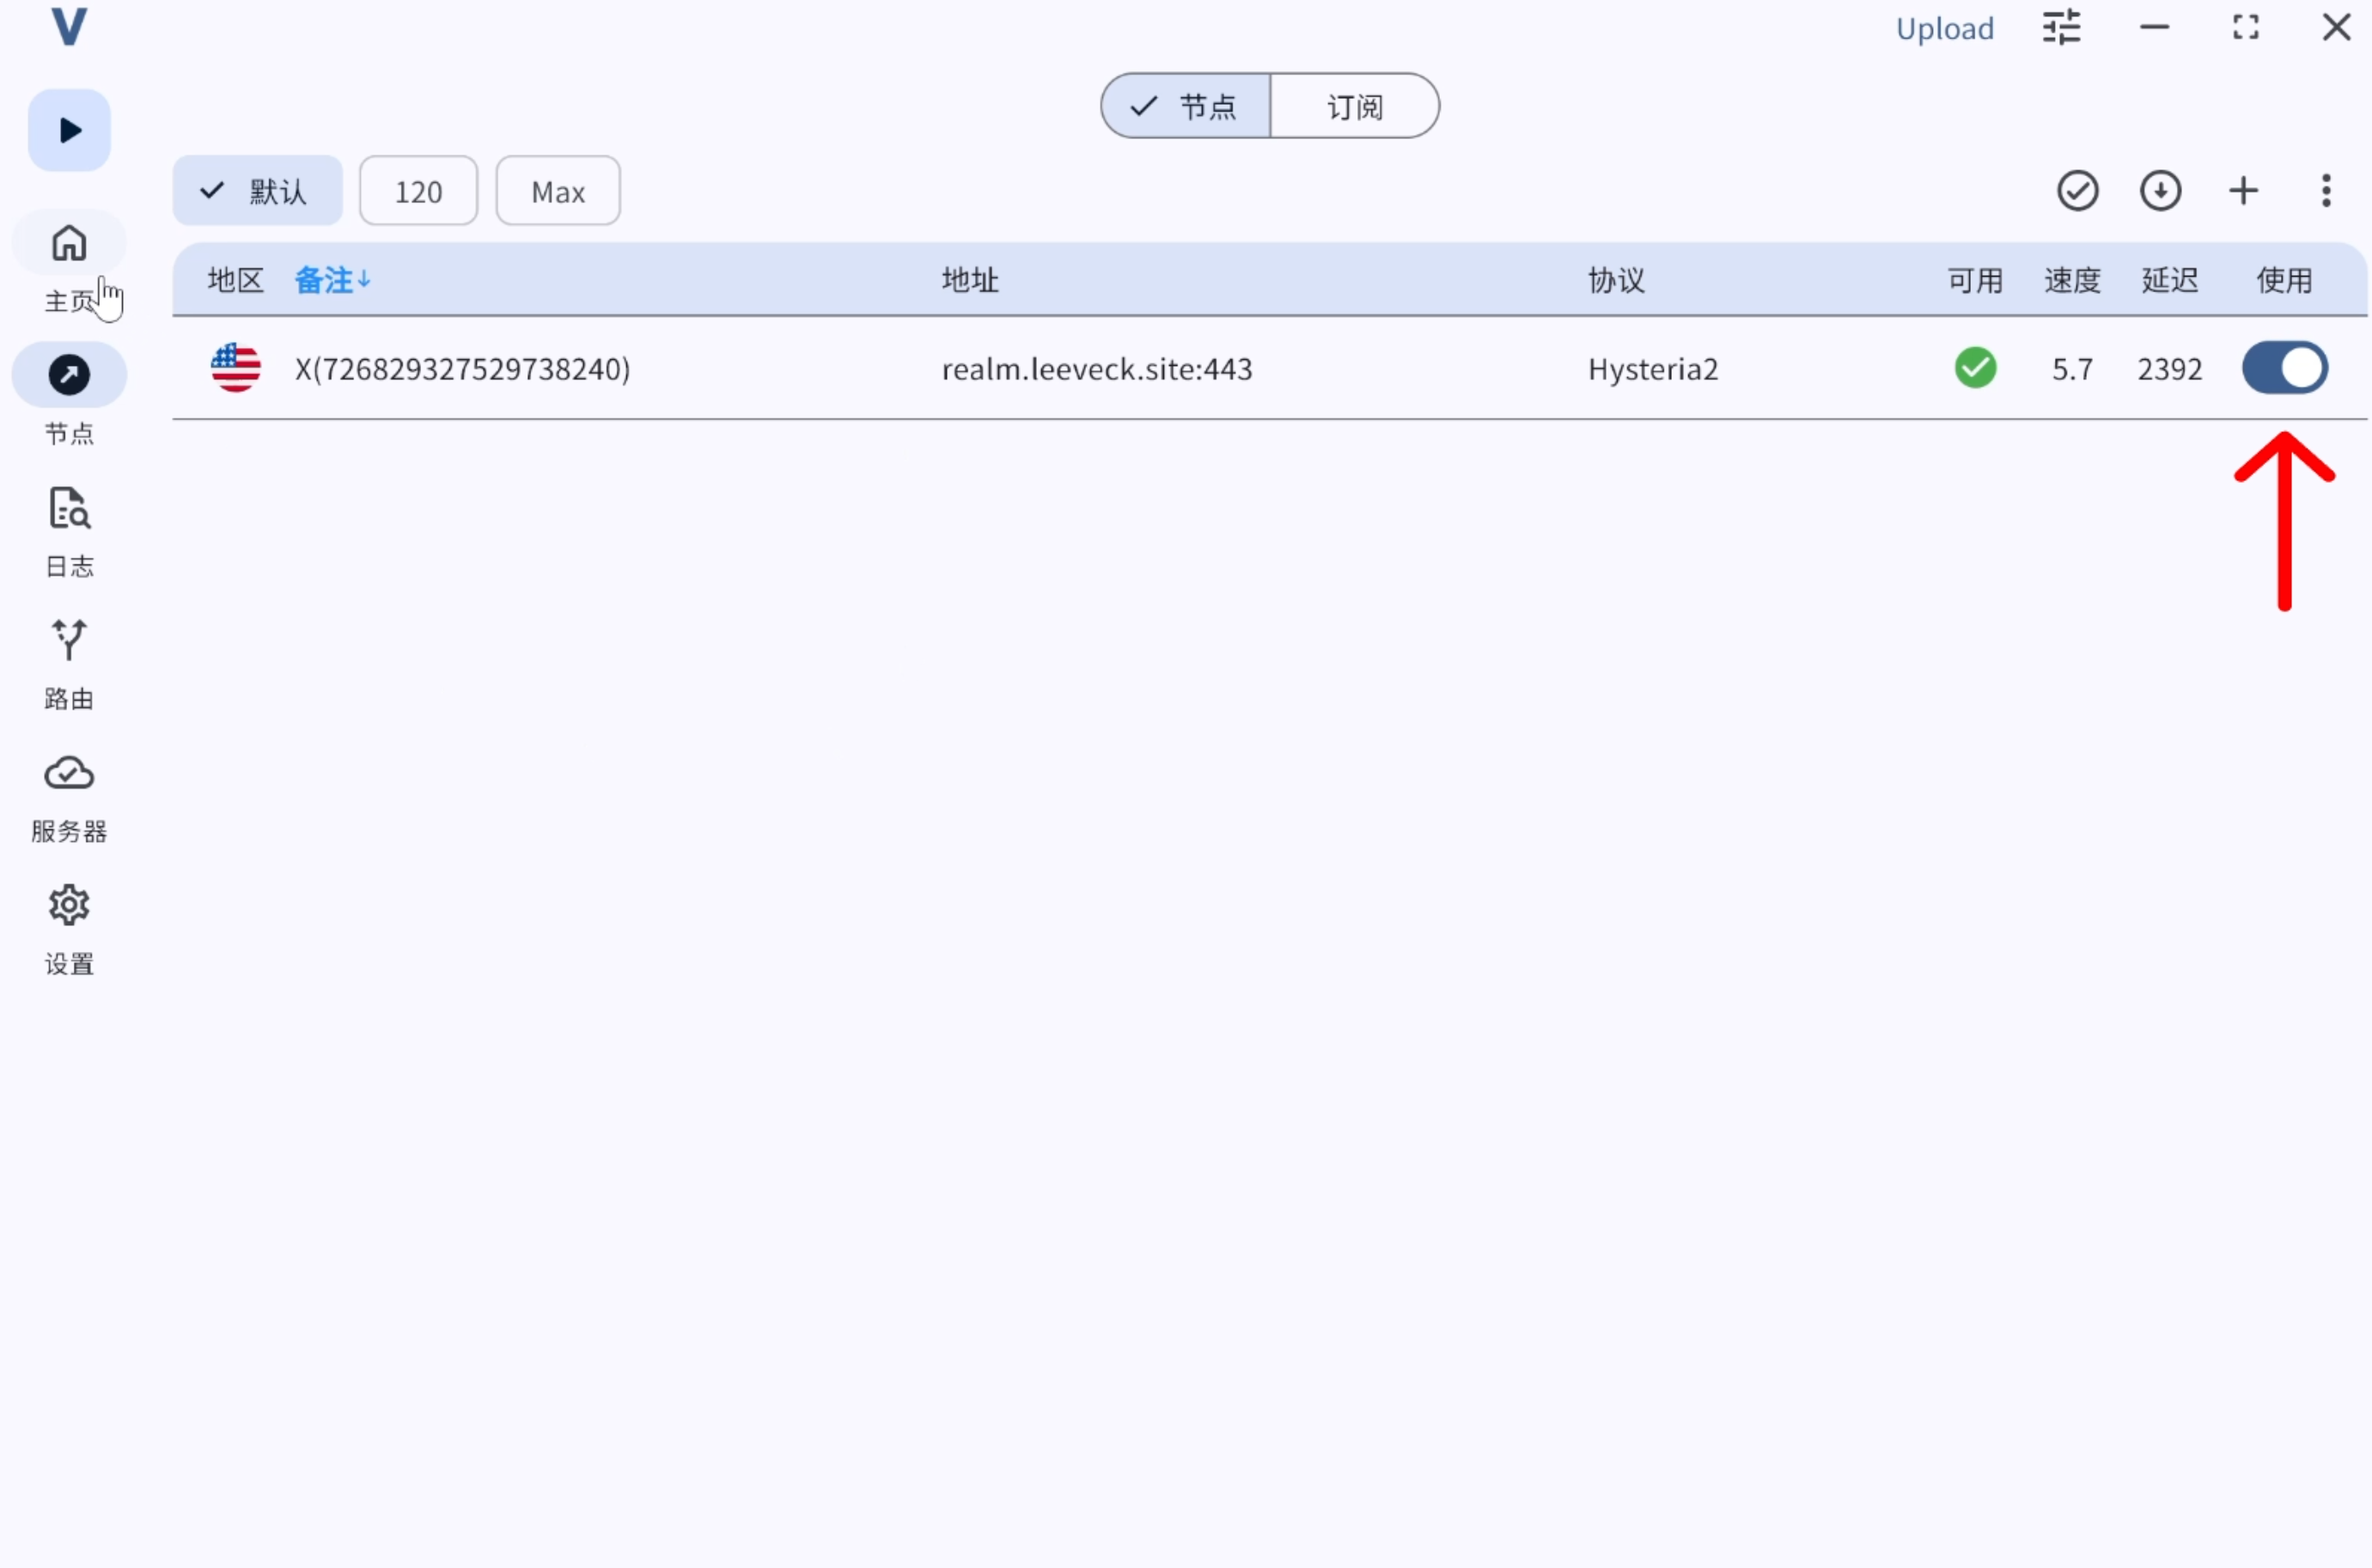Select the 120 filter chip

pos(418,191)
